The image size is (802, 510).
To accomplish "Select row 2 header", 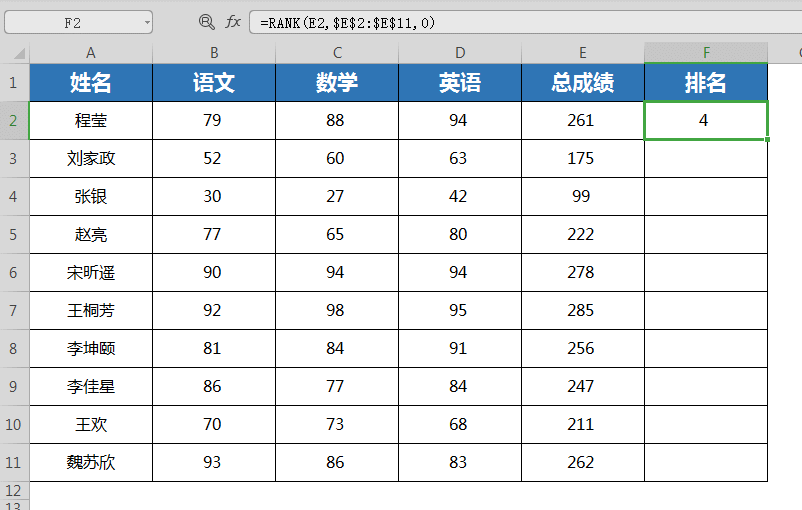I will [x=14, y=121].
